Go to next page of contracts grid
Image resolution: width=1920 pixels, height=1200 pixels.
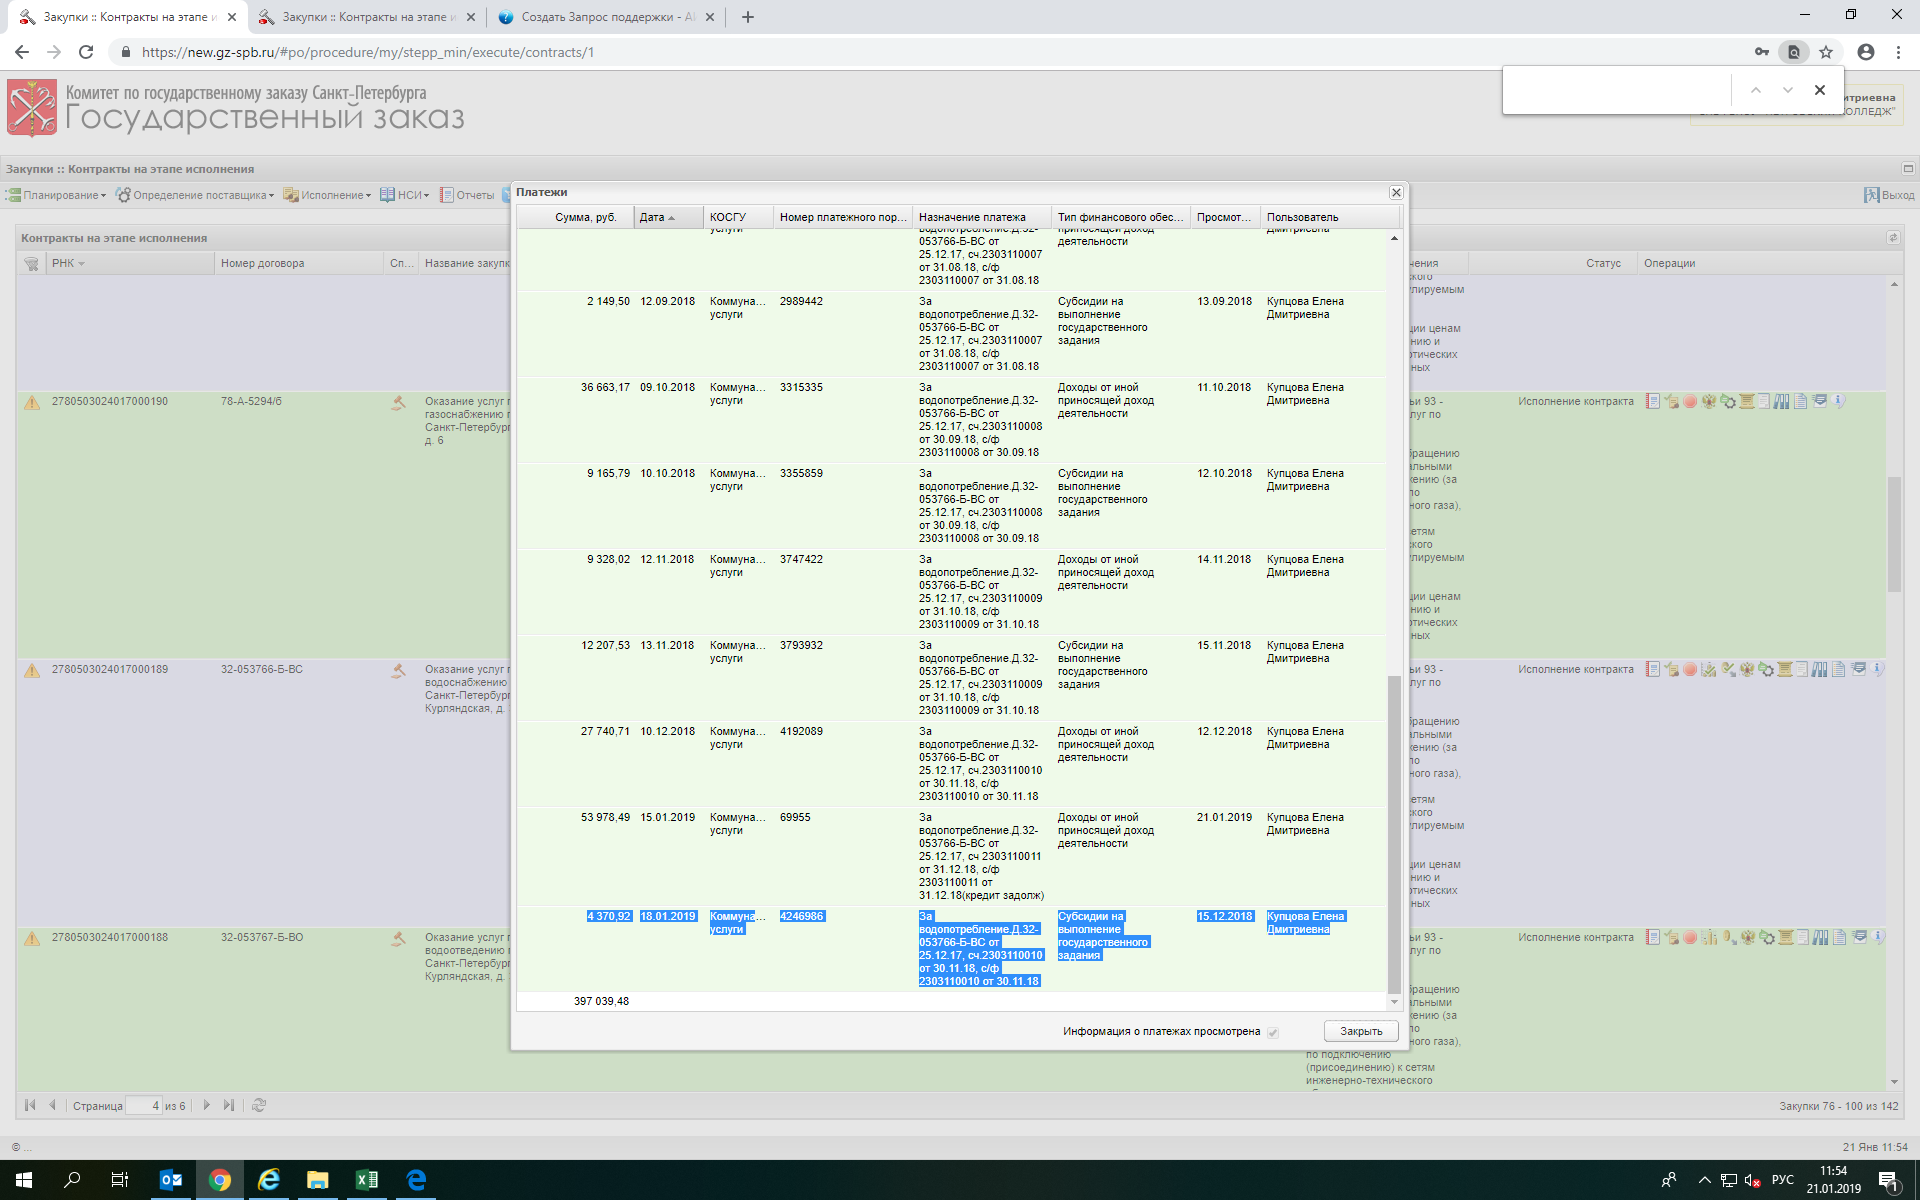point(207,1105)
